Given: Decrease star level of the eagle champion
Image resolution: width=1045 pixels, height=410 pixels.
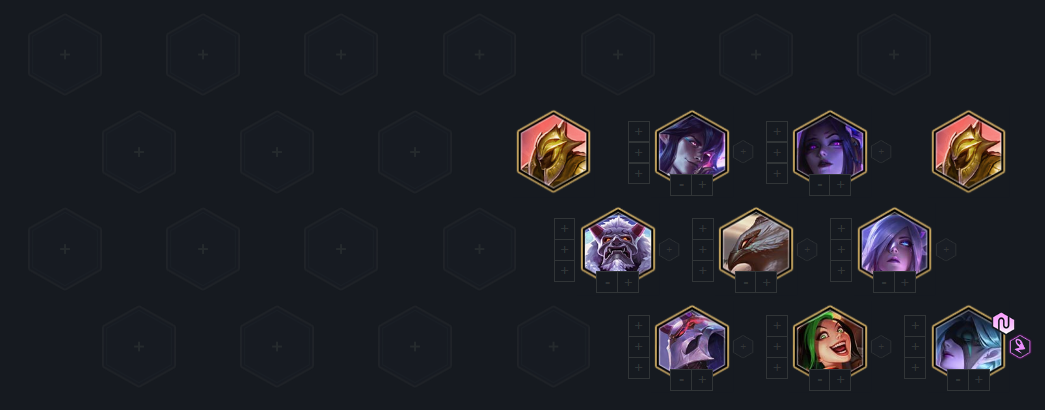Looking at the screenshot, I should point(745,283).
